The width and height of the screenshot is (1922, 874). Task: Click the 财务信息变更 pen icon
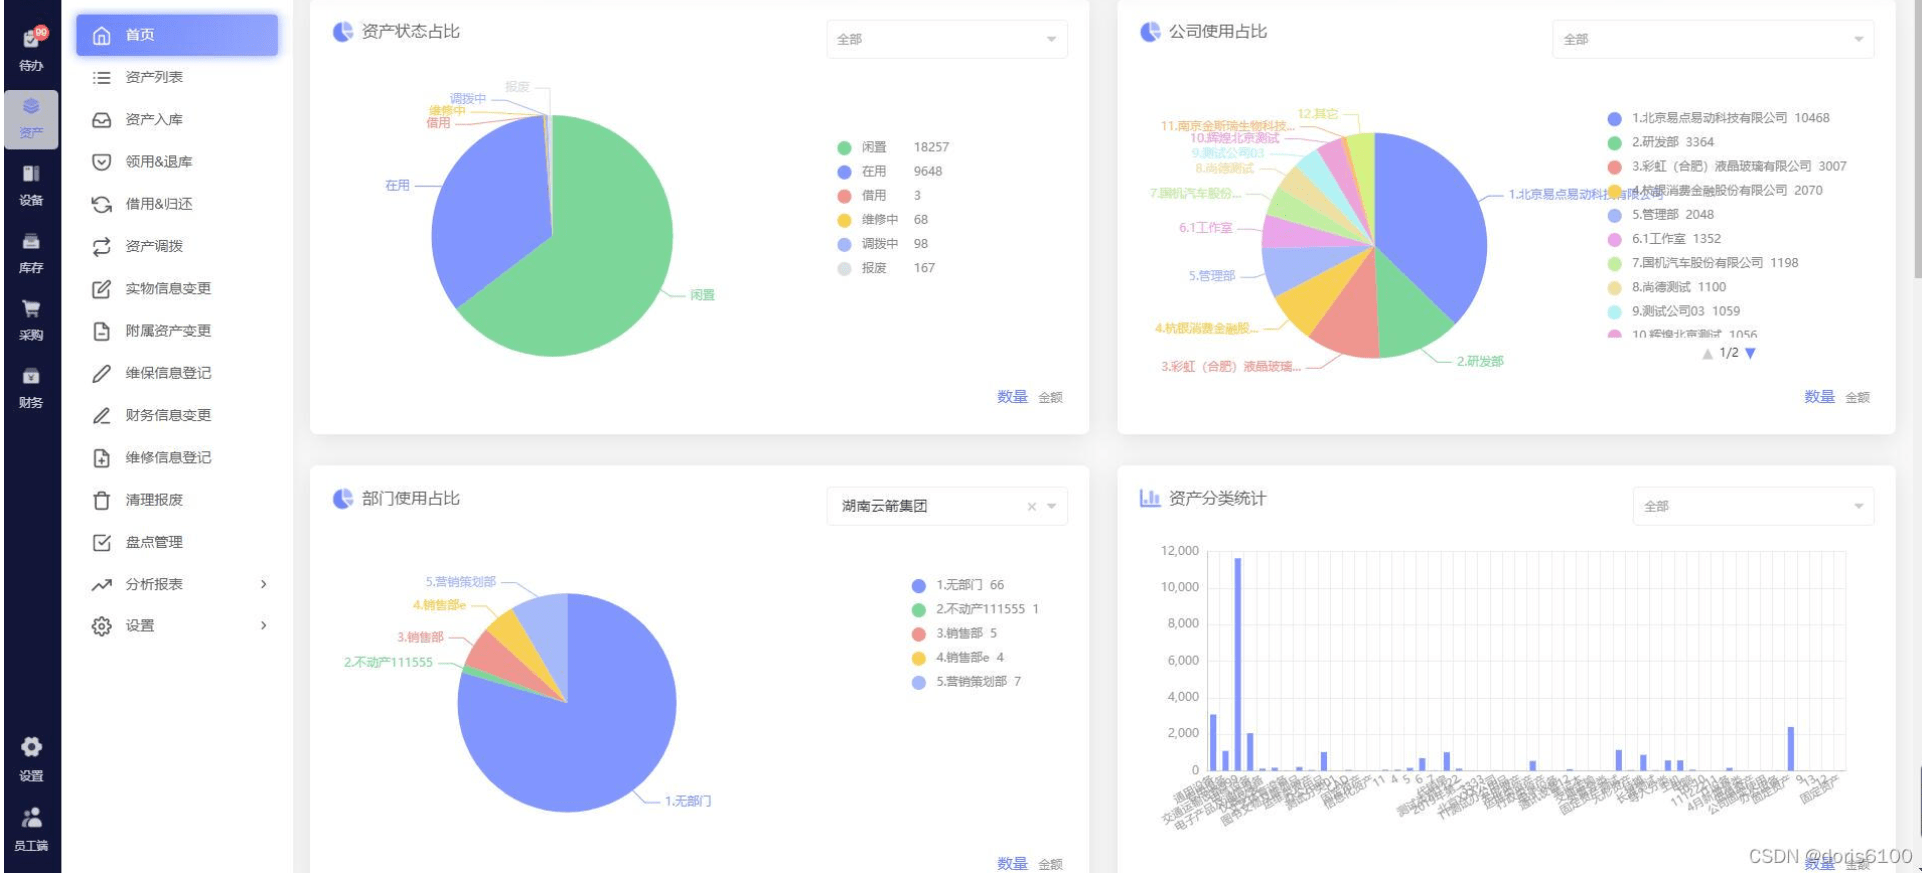[101, 415]
